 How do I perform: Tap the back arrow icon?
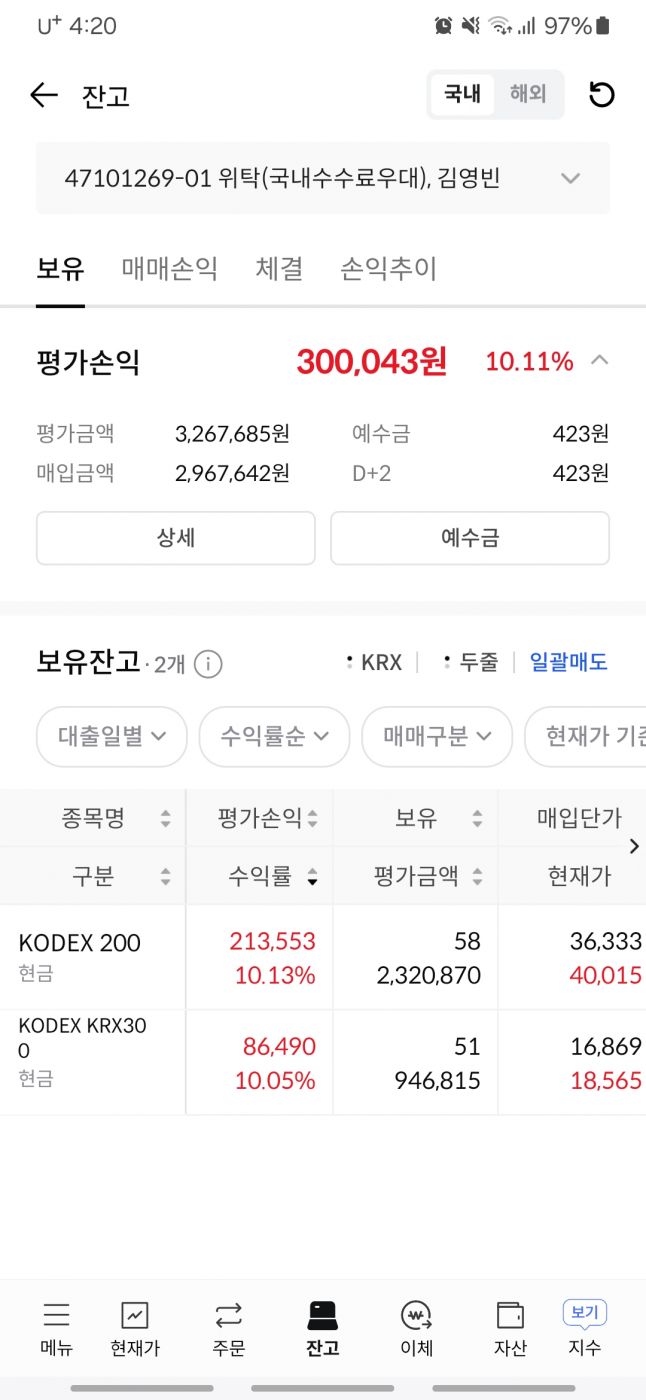[44, 95]
